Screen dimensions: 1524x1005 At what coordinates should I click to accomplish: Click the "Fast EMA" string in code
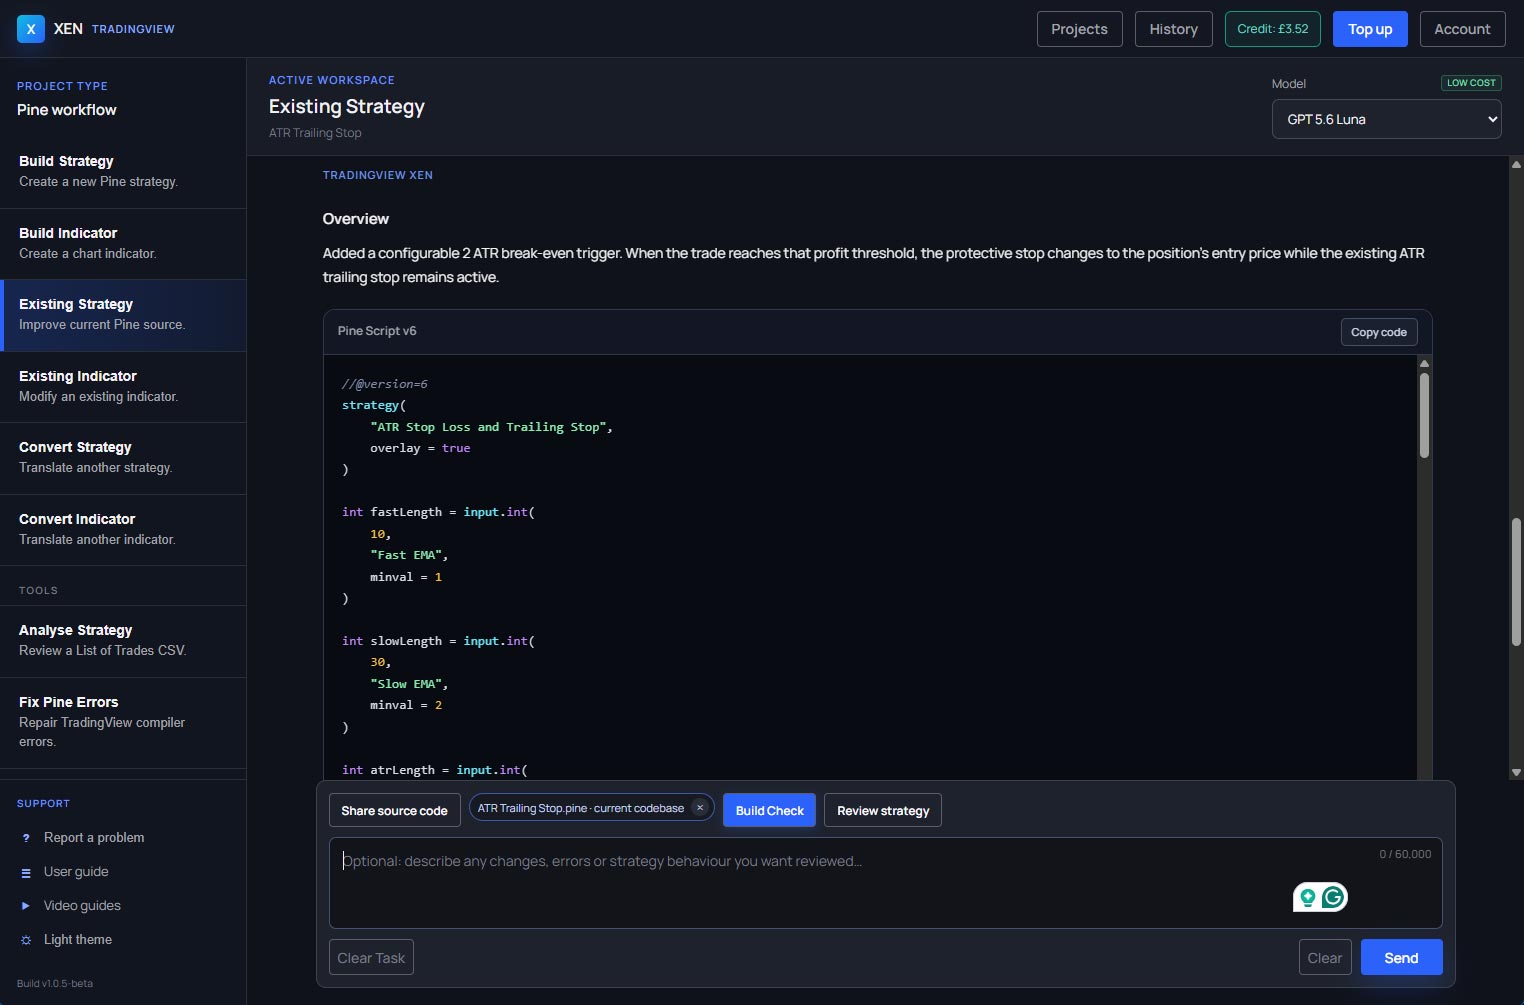pos(406,555)
